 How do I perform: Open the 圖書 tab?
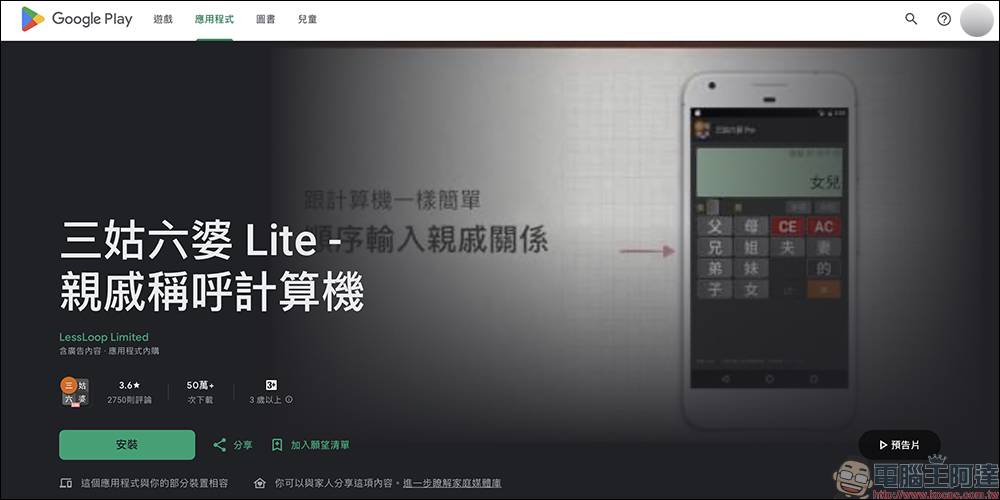pyautogui.click(x=266, y=19)
